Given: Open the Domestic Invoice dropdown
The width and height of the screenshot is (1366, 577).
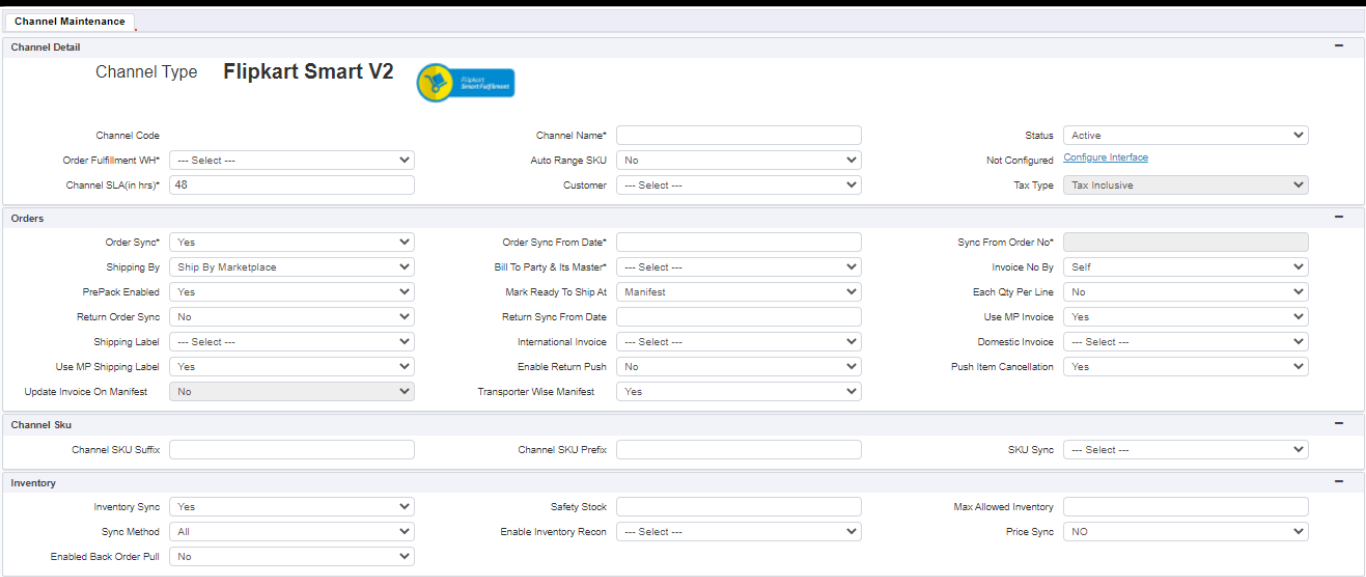Looking at the screenshot, I should pyautogui.click(x=1185, y=342).
